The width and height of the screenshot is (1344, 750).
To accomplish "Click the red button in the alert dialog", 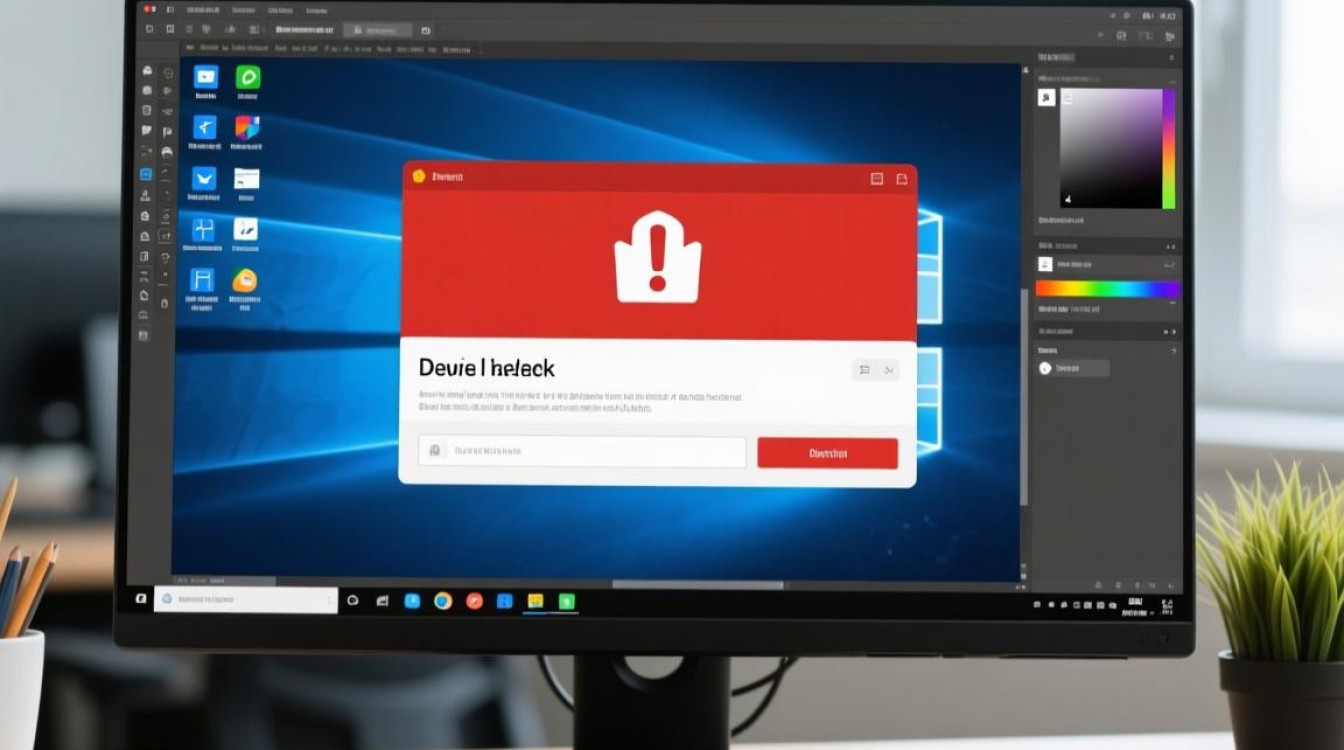I will point(827,453).
